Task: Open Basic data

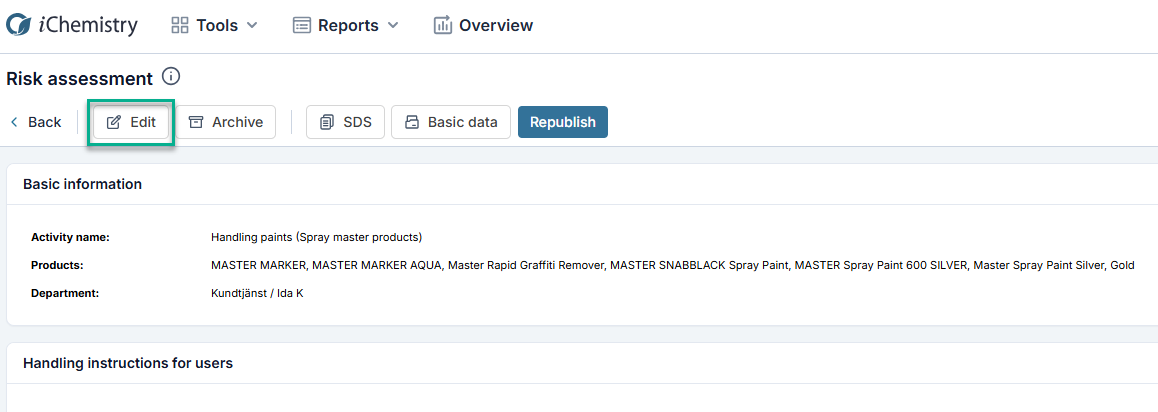Action: point(450,122)
